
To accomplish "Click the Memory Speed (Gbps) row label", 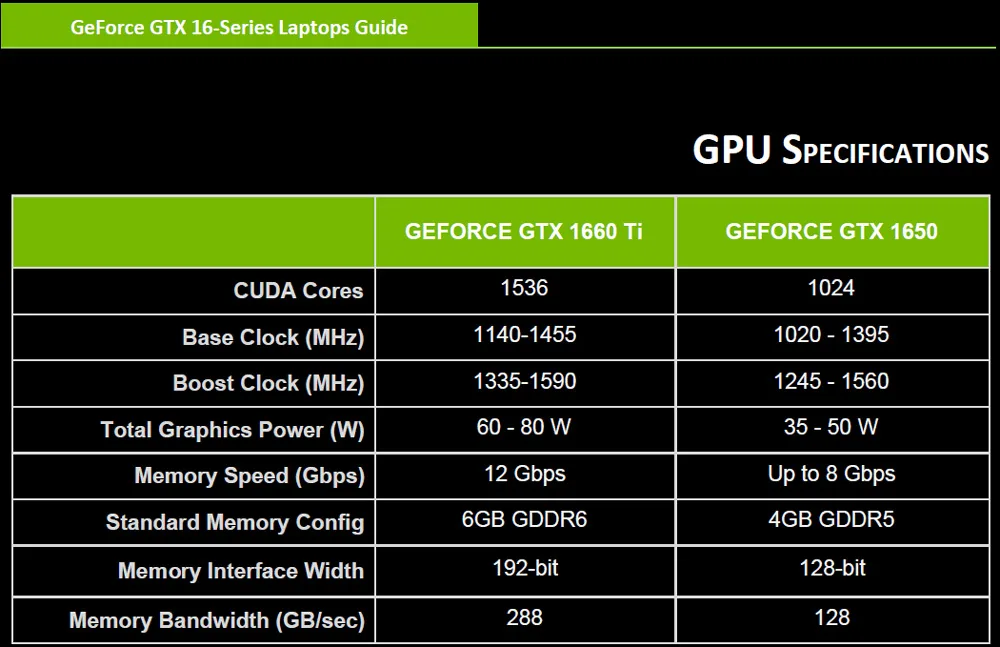I will (x=249, y=475).
